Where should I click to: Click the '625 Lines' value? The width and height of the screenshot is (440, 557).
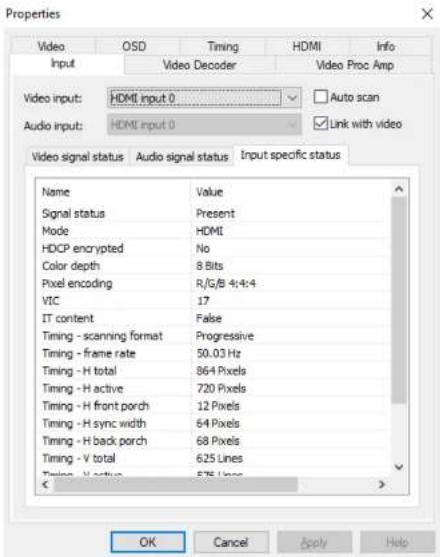(219, 458)
